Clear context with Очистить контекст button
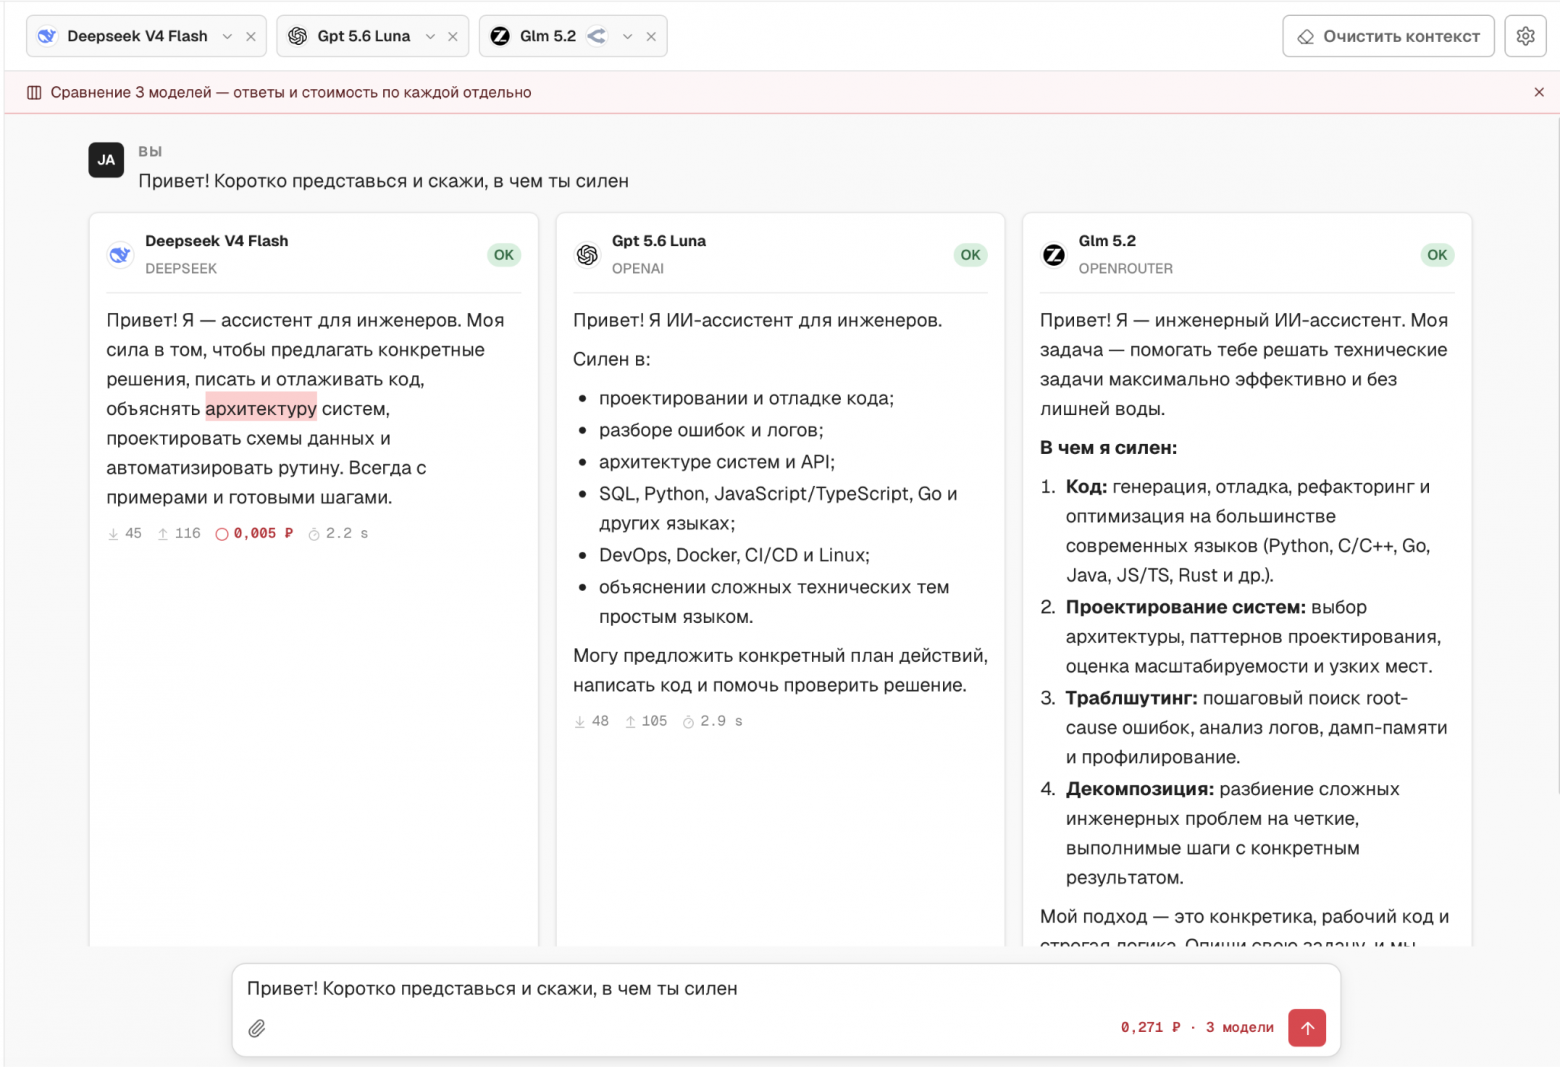 coord(1388,36)
